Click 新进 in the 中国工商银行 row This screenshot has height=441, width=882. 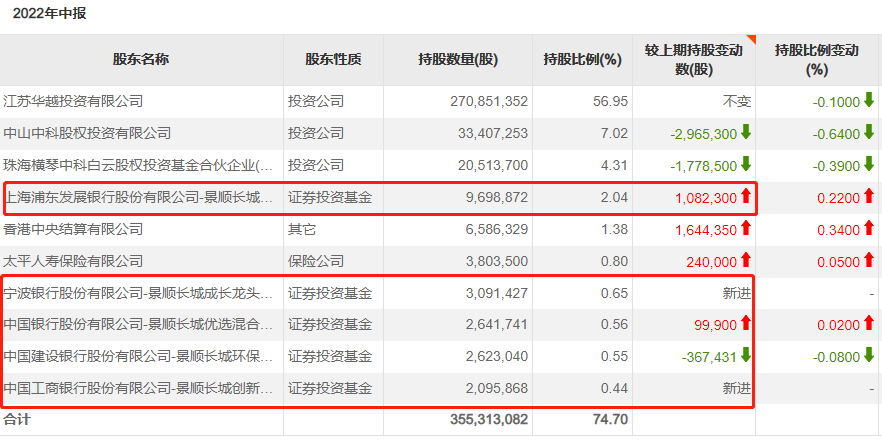[737, 389]
